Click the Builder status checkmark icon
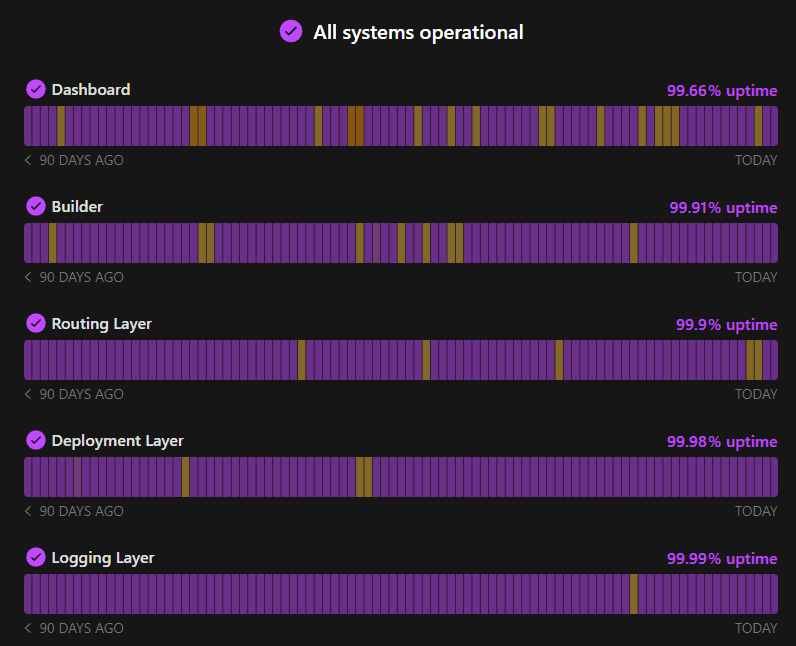Image resolution: width=796 pixels, height=646 pixels. click(36, 206)
